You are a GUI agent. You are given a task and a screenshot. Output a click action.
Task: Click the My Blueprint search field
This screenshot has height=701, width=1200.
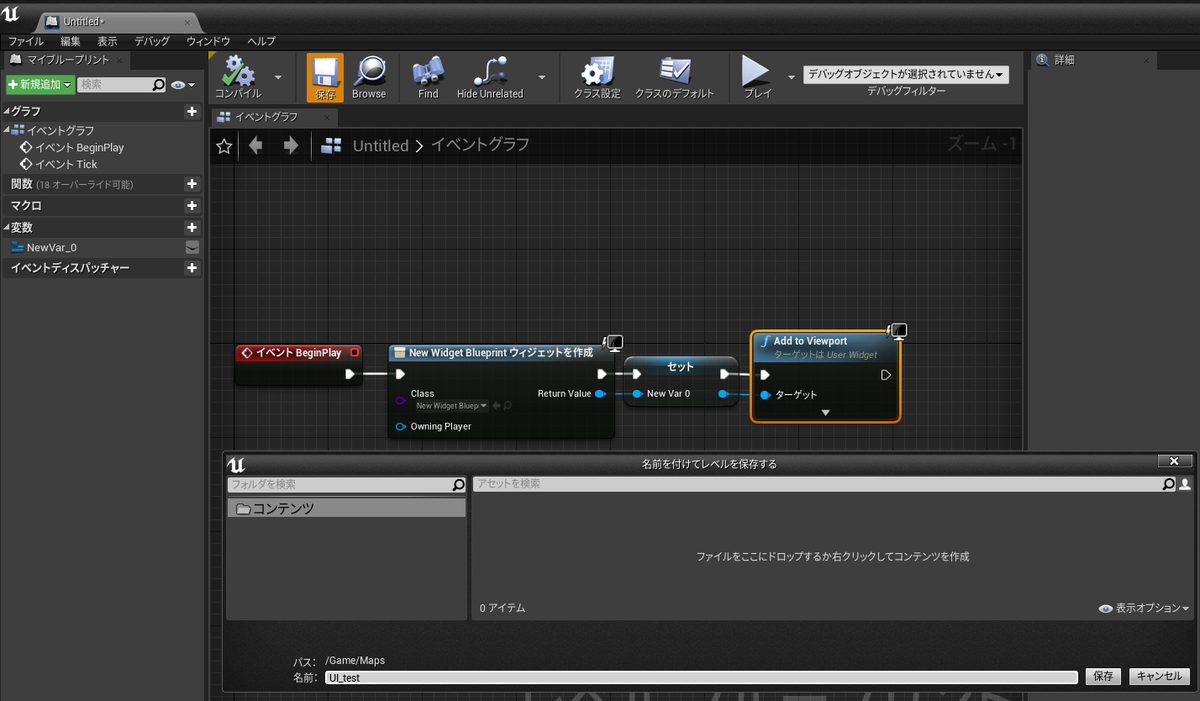(122, 85)
